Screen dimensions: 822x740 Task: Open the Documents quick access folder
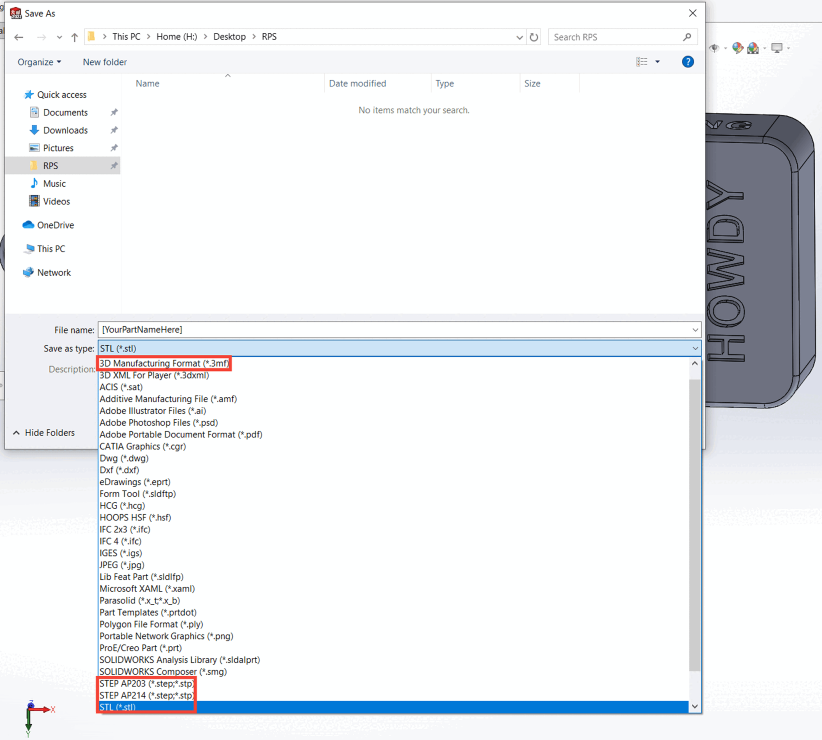(65, 112)
